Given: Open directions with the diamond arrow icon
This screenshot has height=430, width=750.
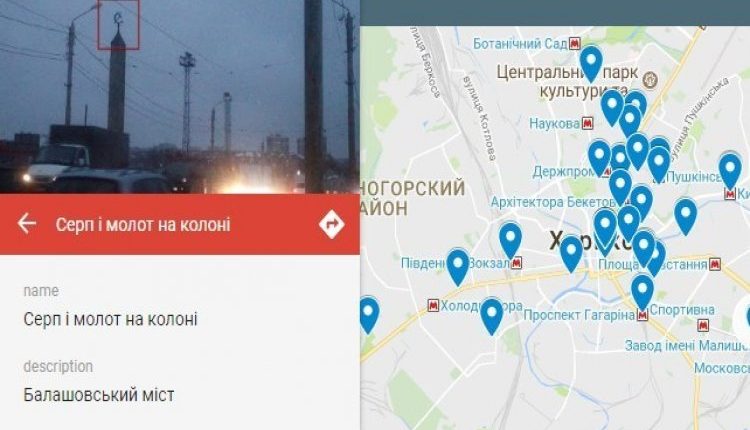Looking at the screenshot, I should pos(331,223).
